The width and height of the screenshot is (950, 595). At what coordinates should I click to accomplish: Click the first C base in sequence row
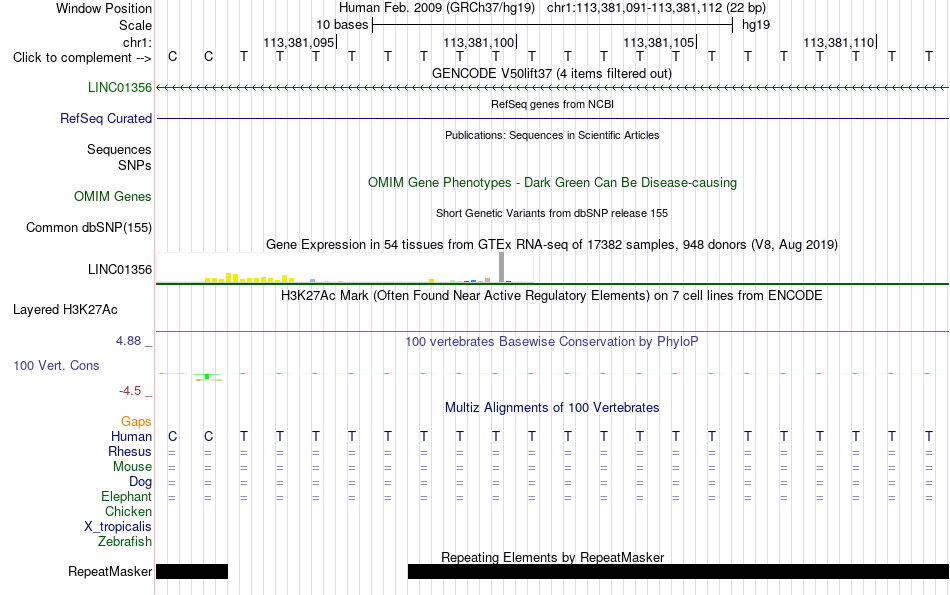(x=173, y=57)
